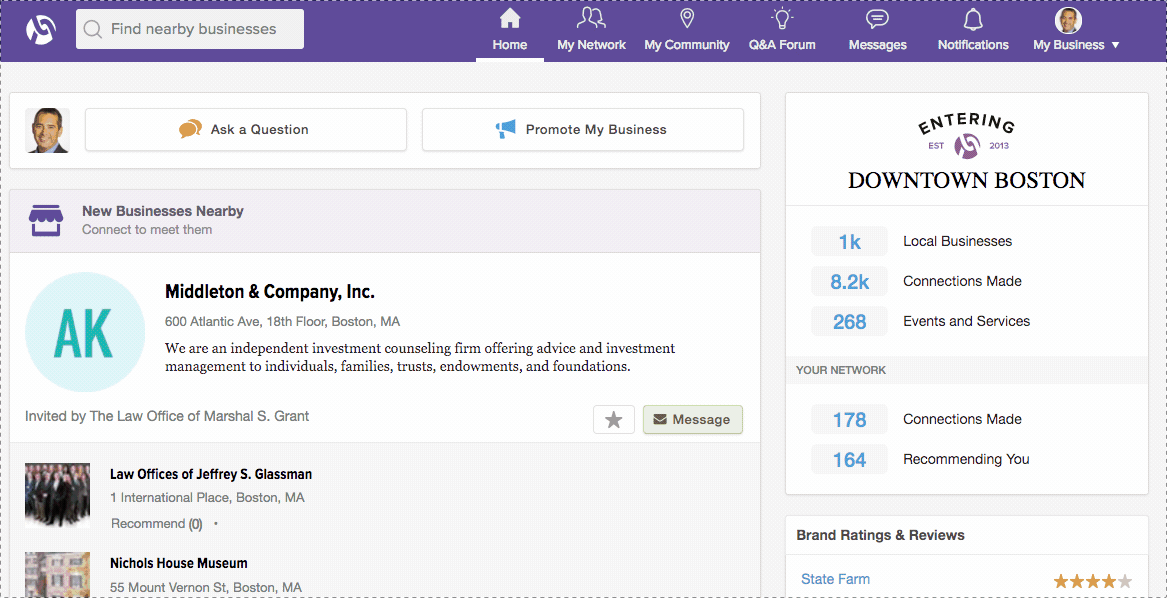Open the Notifications tab
Viewport: 1167px width, 598px height.
pos(973,45)
